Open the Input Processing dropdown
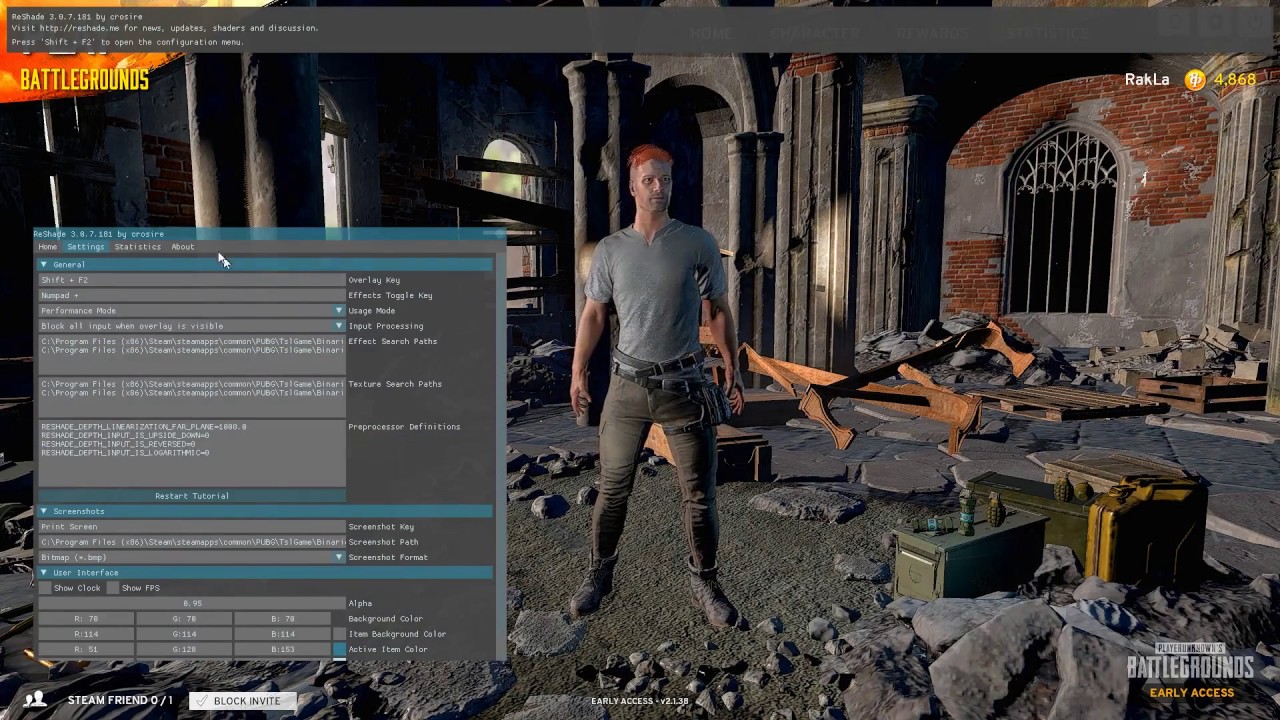Image resolution: width=1280 pixels, height=720 pixels. pos(192,326)
